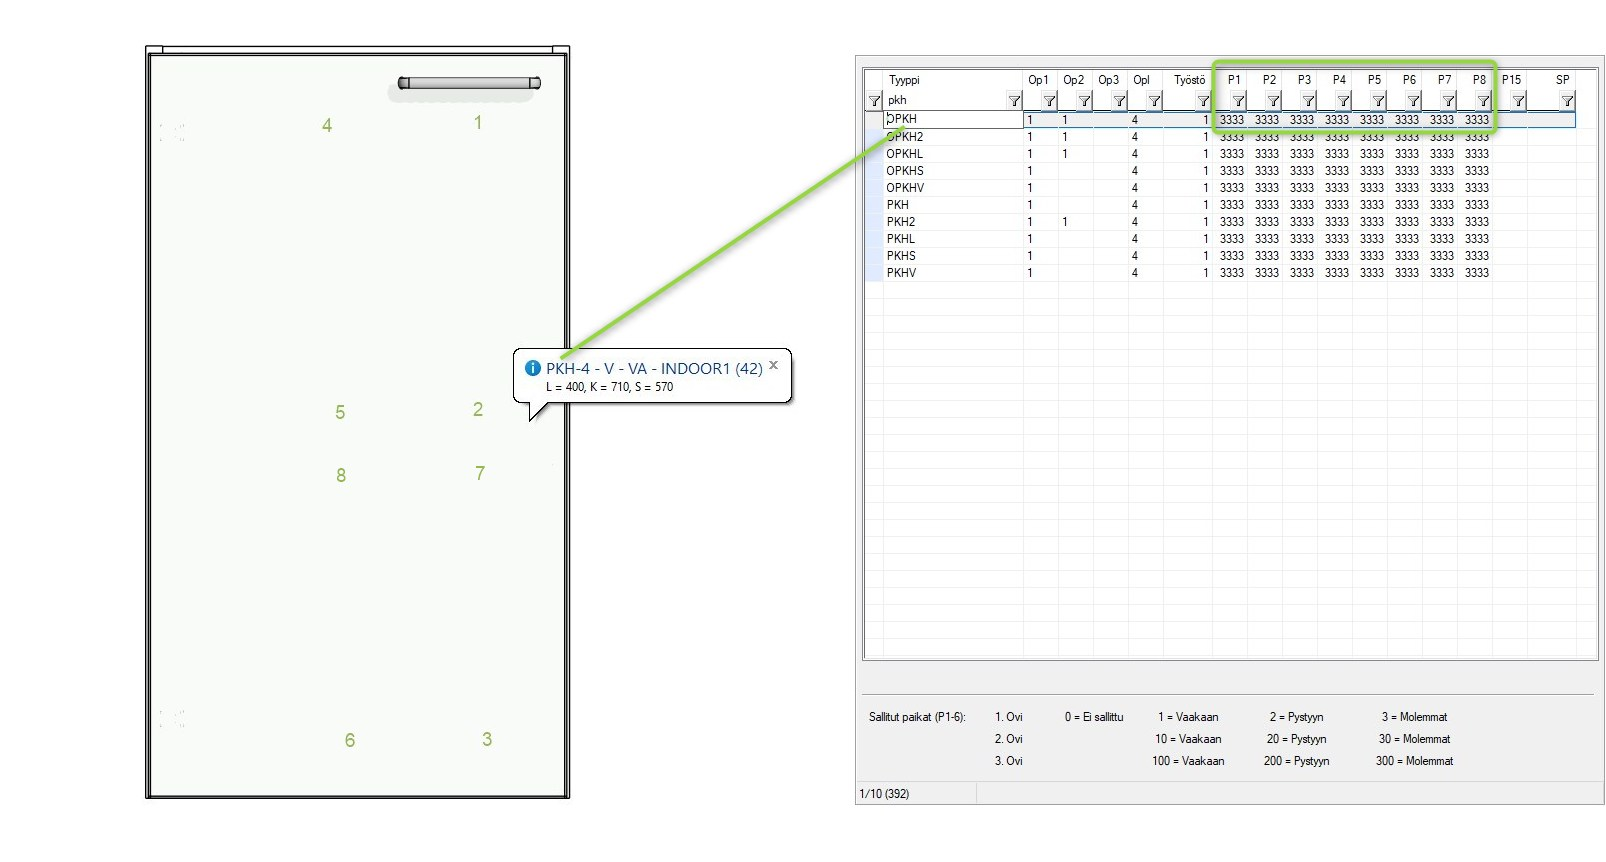The height and width of the screenshot is (862, 1606).
Task: Open the P1 column filter icon
Action: (1238, 101)
